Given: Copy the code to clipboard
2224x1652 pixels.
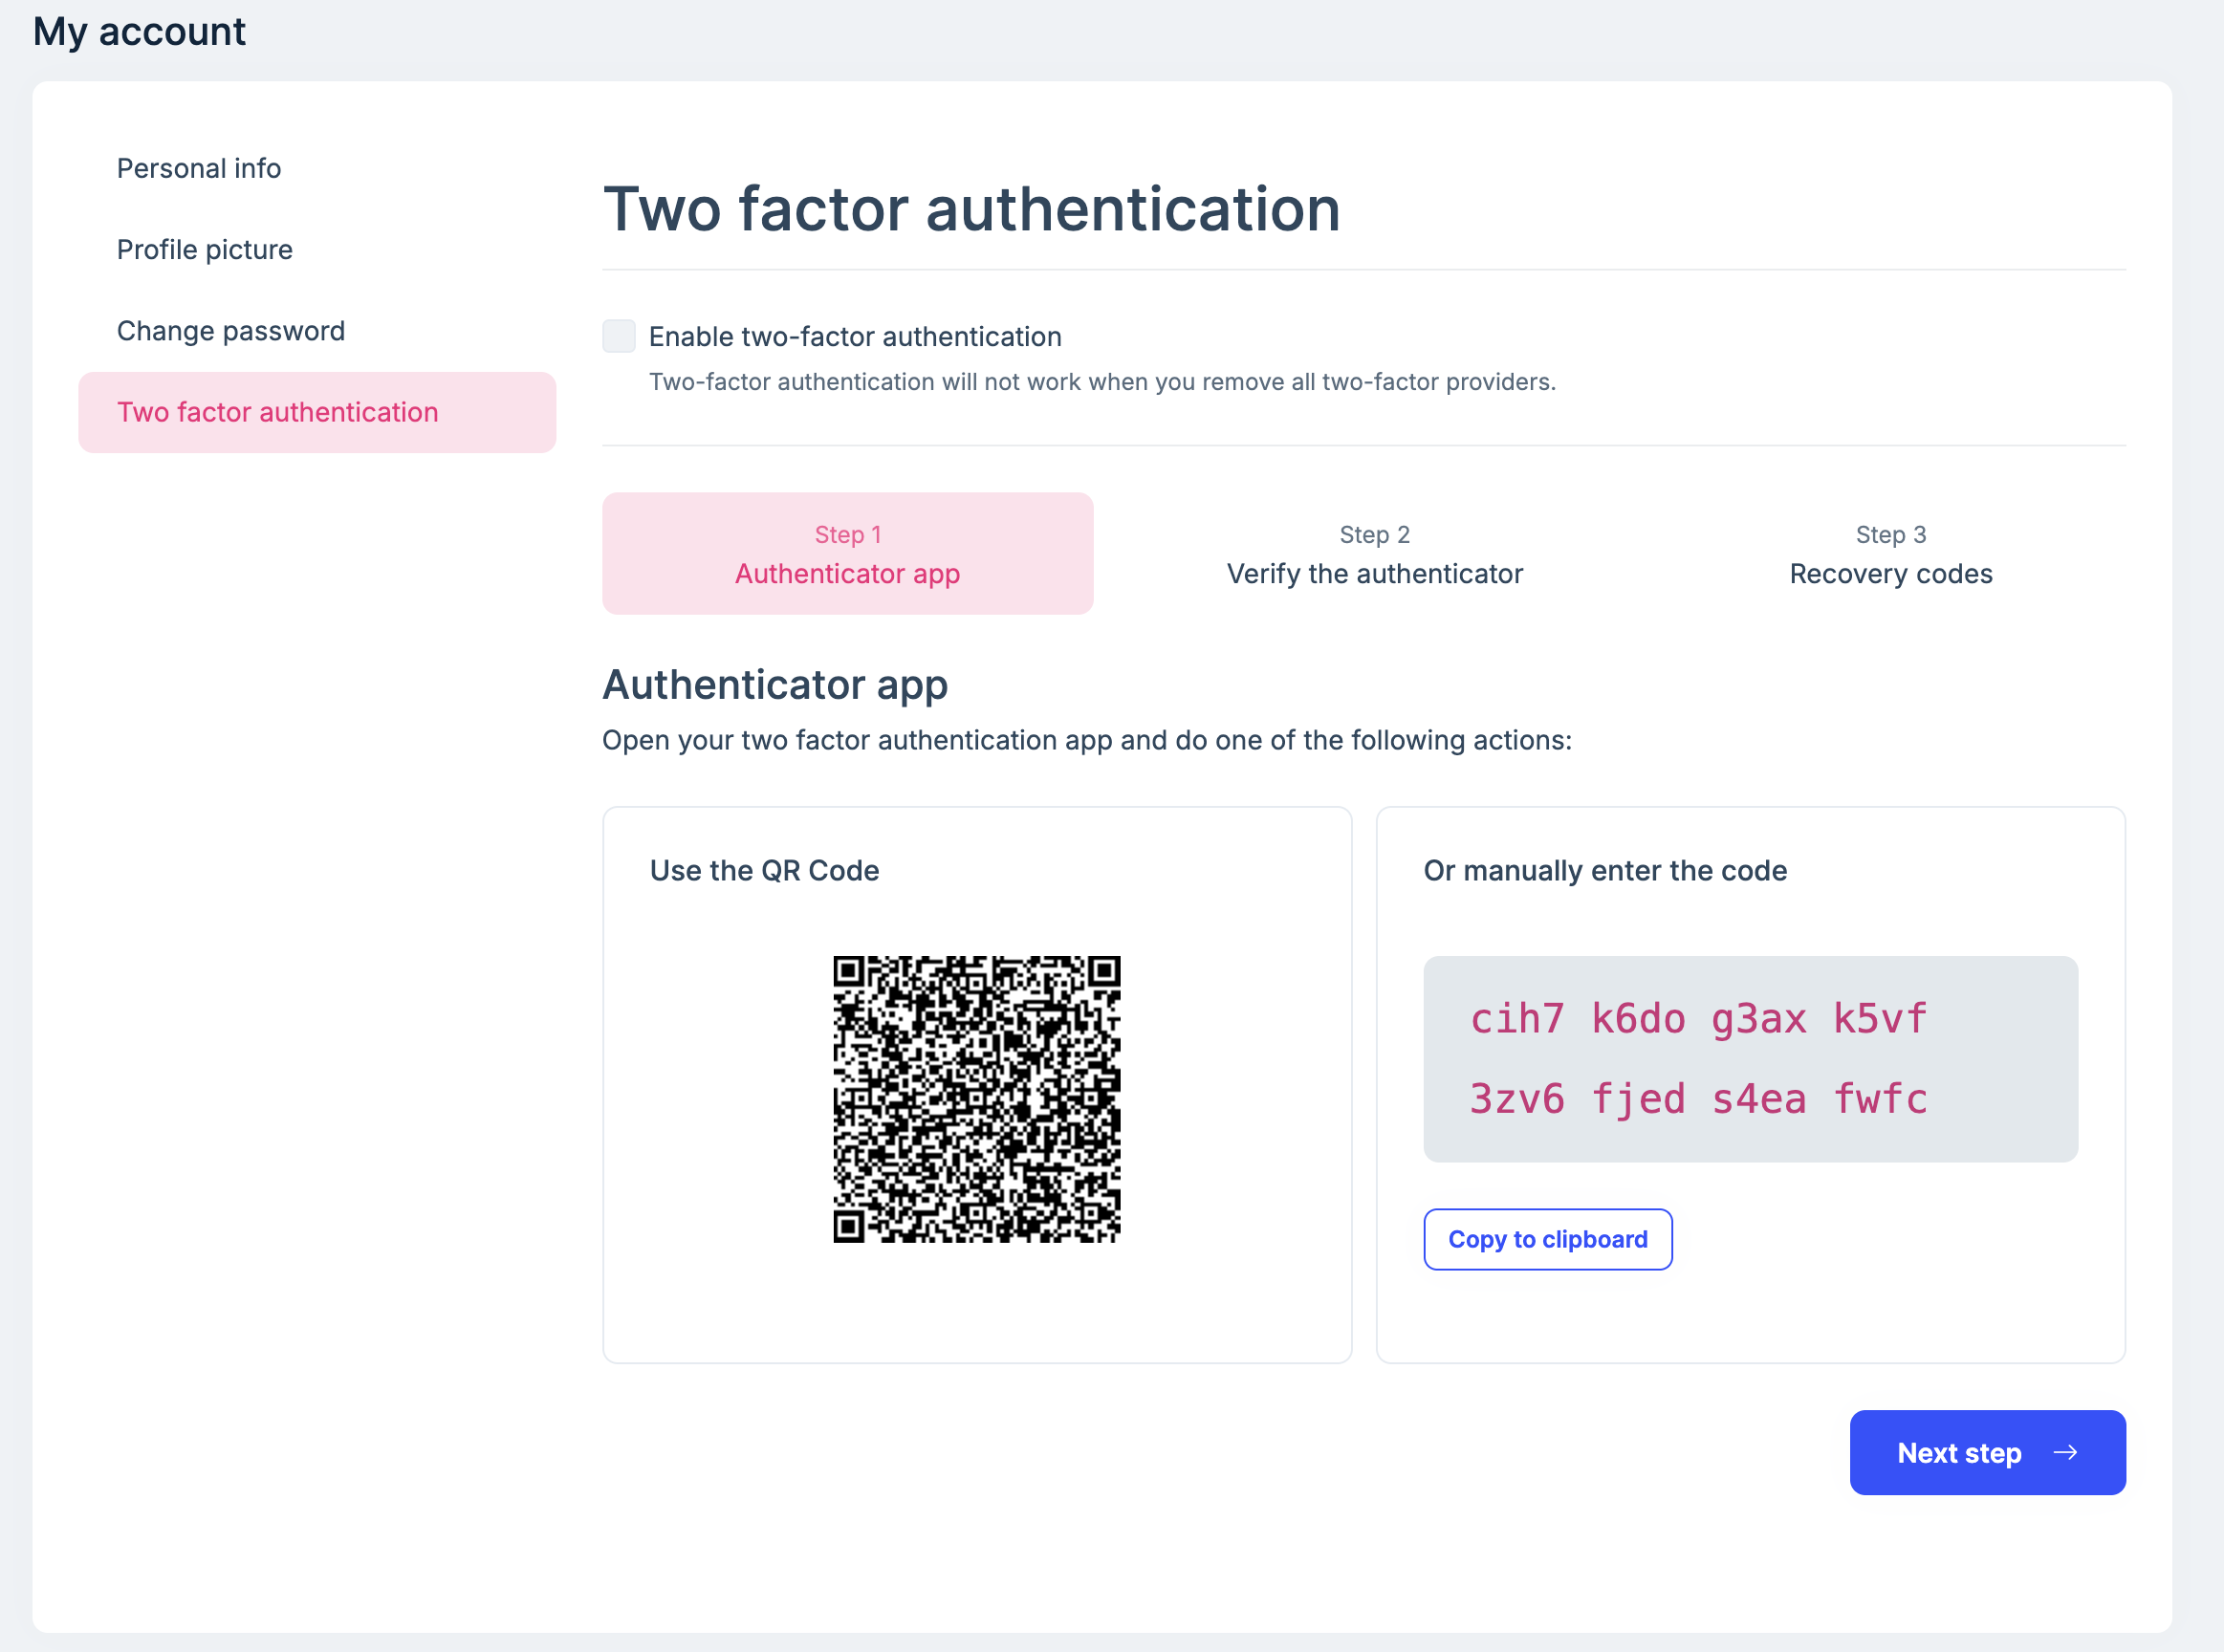Looking at the screenshot, I should [1547, 1239].
